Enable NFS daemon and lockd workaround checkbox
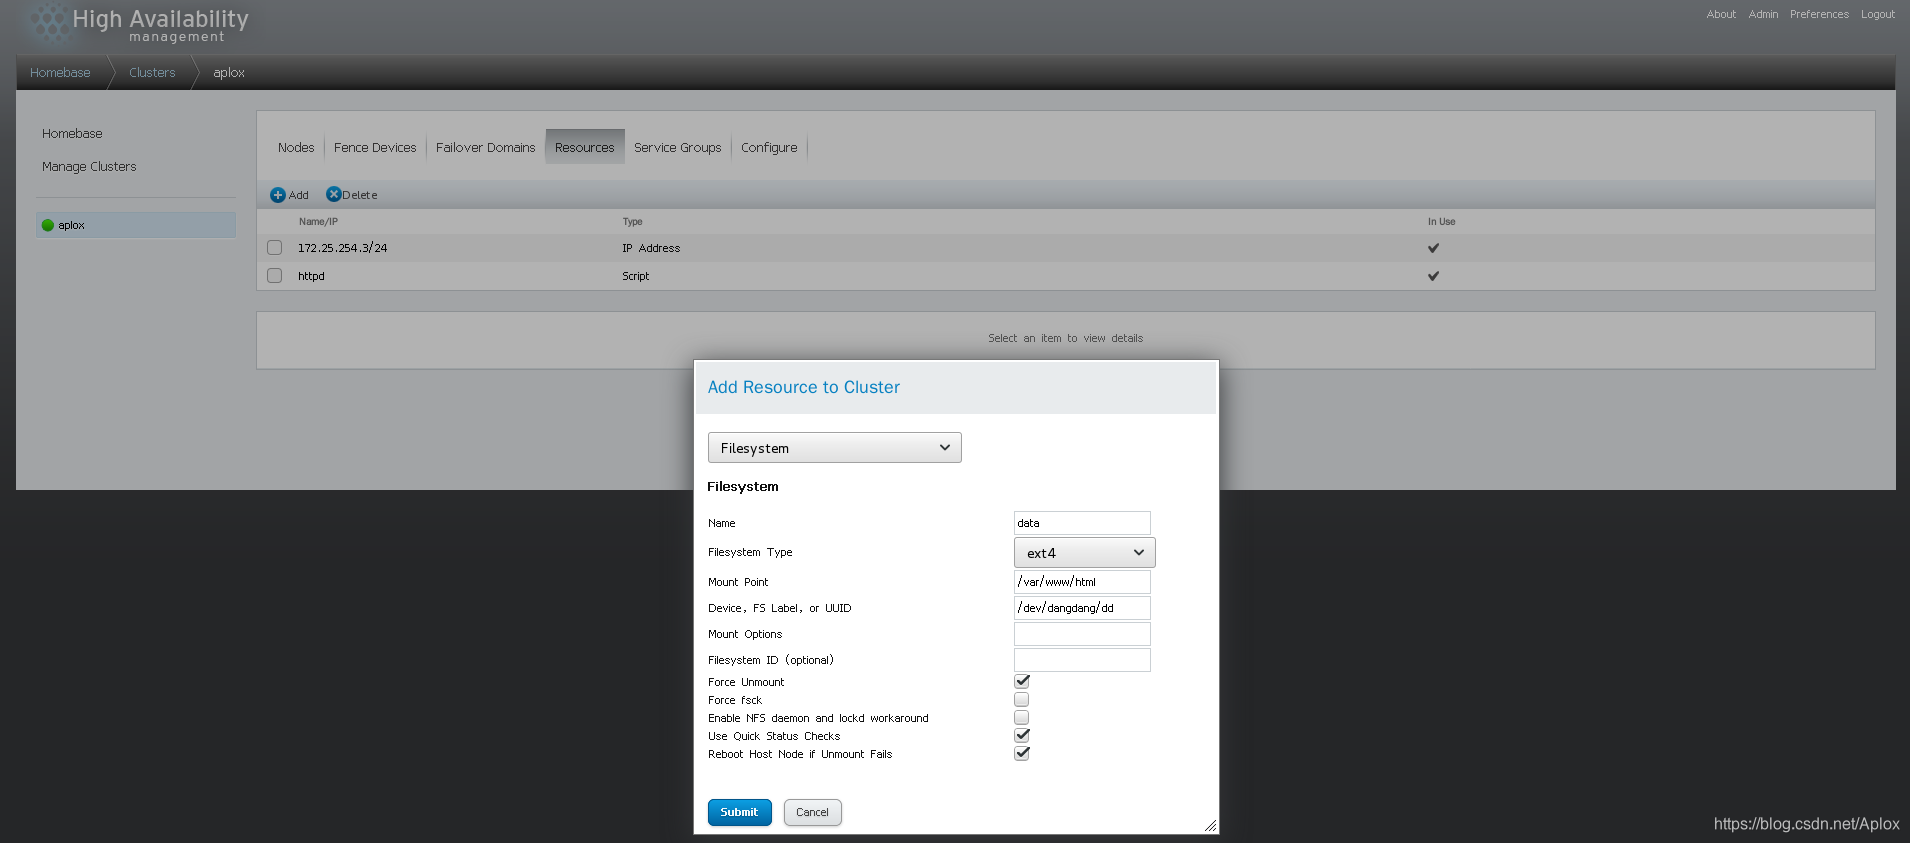Screen dimensions: 1910x843 1022,717
